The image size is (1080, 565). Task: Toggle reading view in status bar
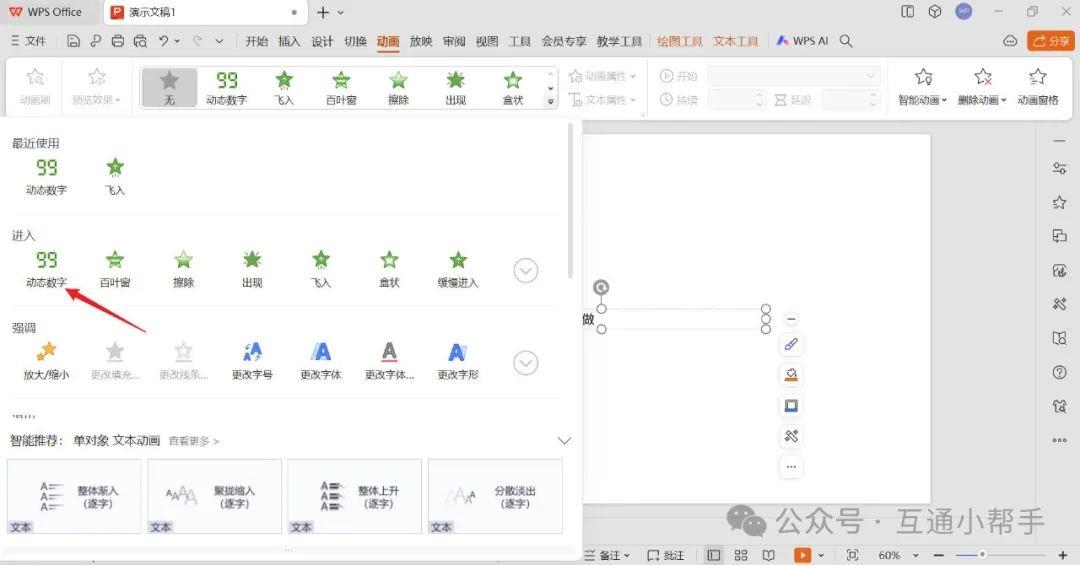coord(769,555)
